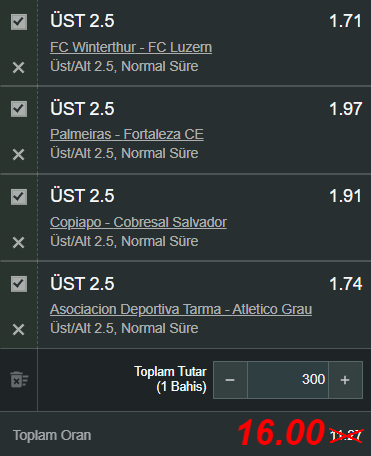Click the 1.71 odds value
This screenshot has width=371, height=456.
tap(345, 21)
